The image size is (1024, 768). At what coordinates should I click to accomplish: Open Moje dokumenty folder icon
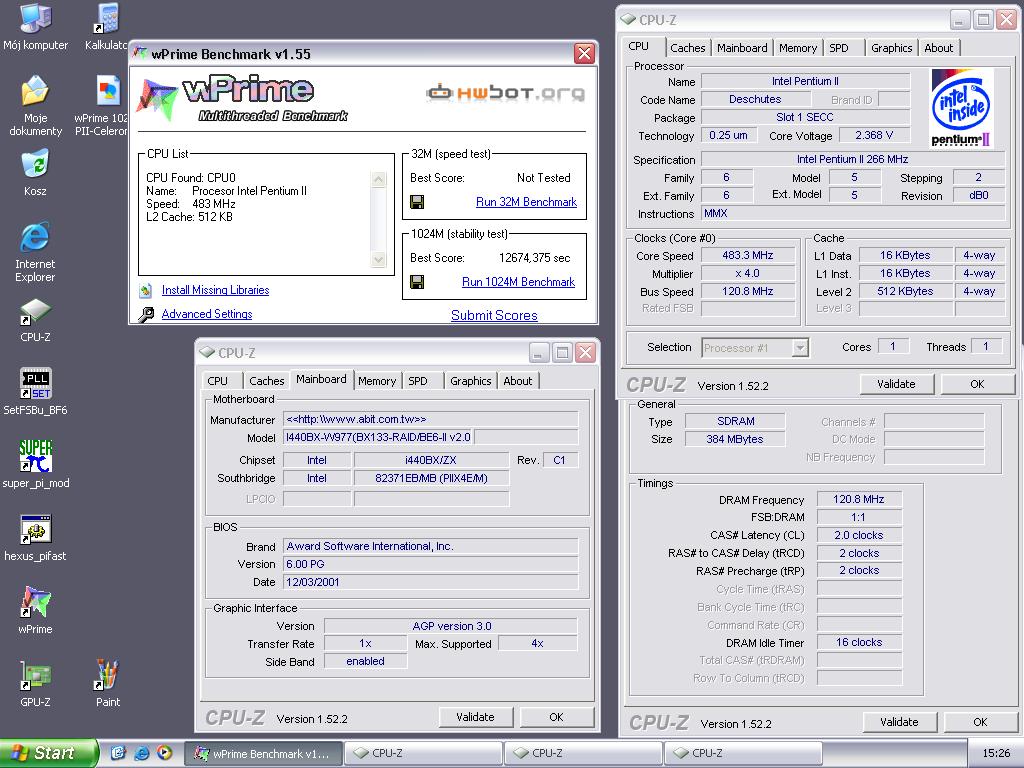(35, 106)
